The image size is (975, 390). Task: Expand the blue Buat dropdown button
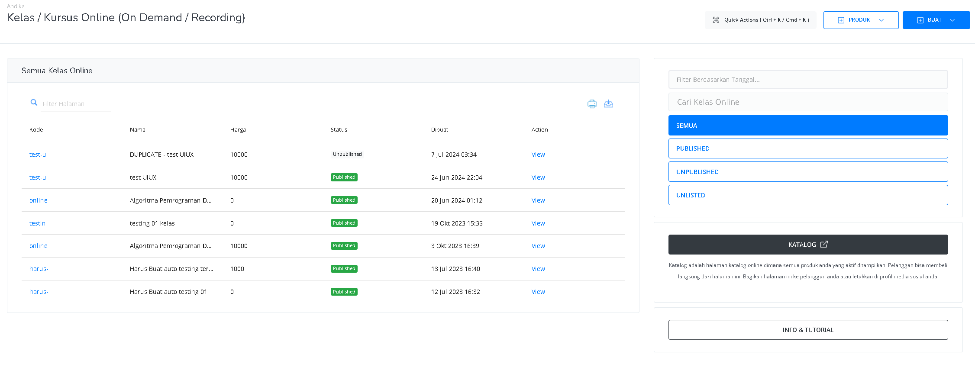pos(936,20)
